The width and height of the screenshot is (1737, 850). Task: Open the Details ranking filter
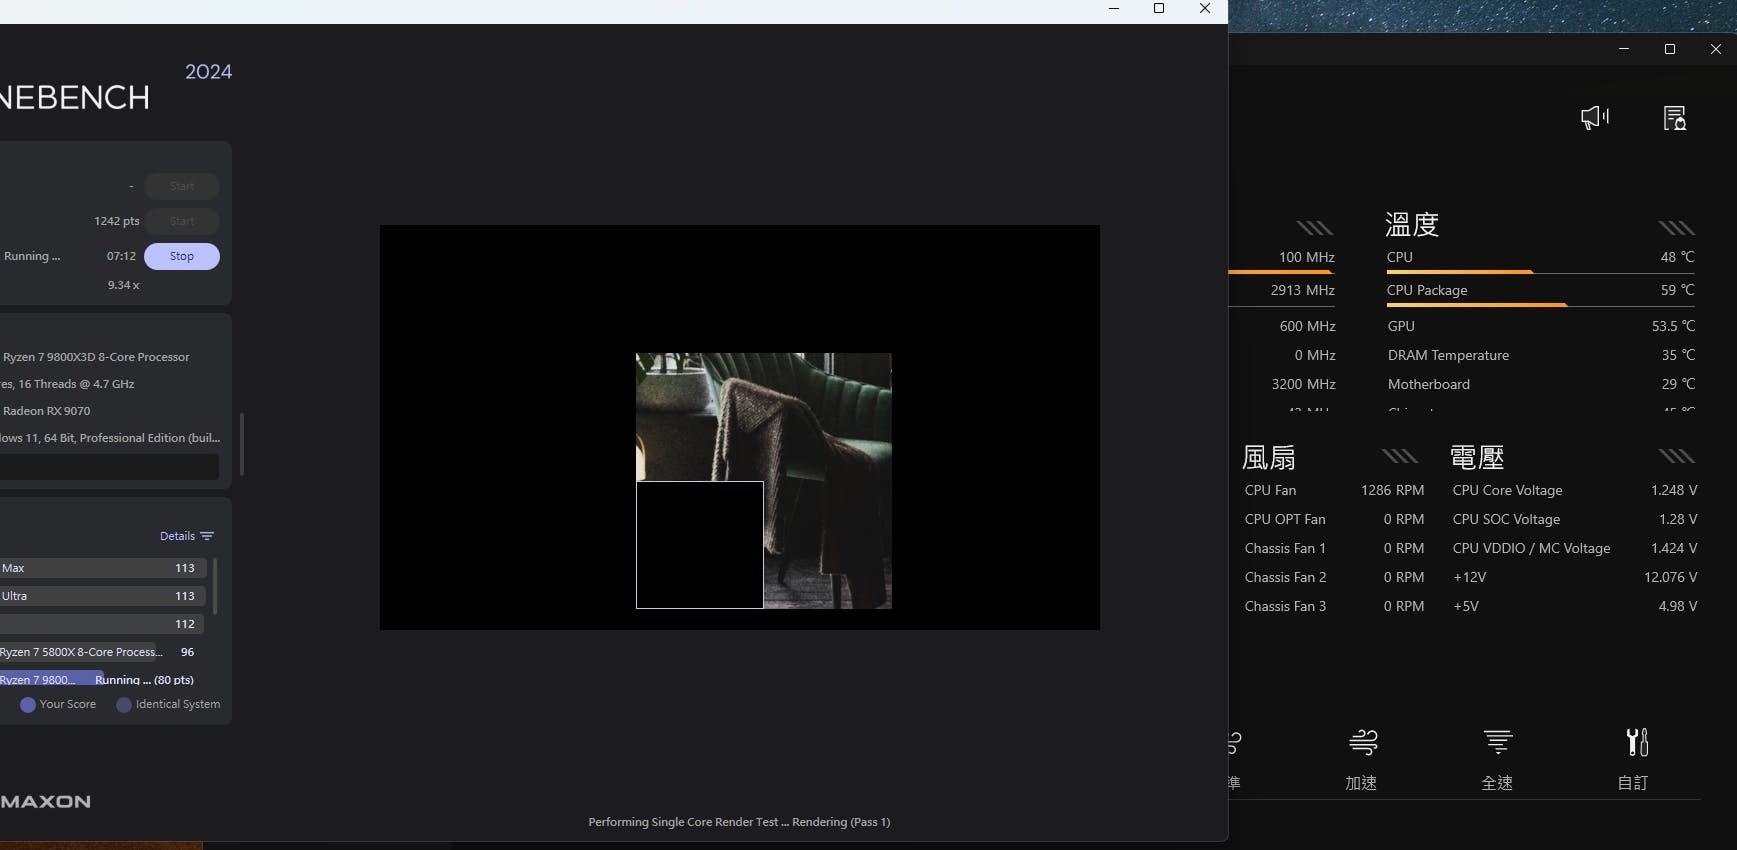coord(187,536)
